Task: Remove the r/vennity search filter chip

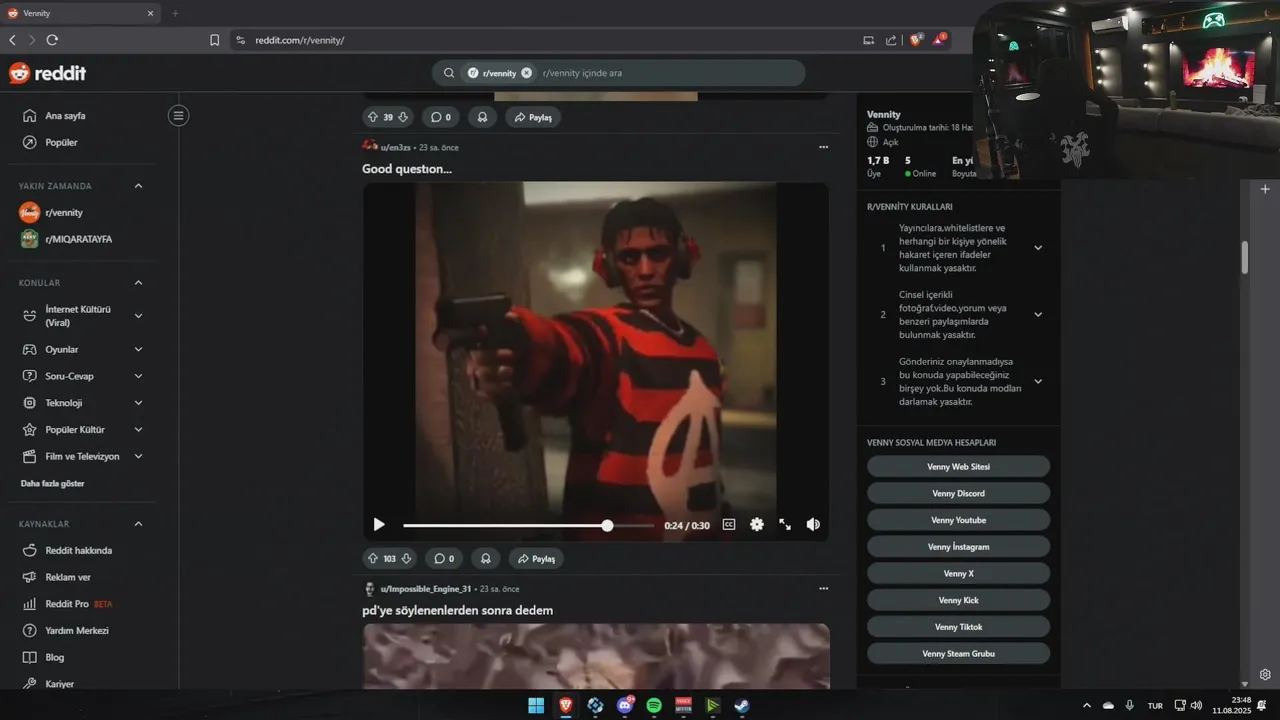Action: pyautogui.click(x=526, y=73)
